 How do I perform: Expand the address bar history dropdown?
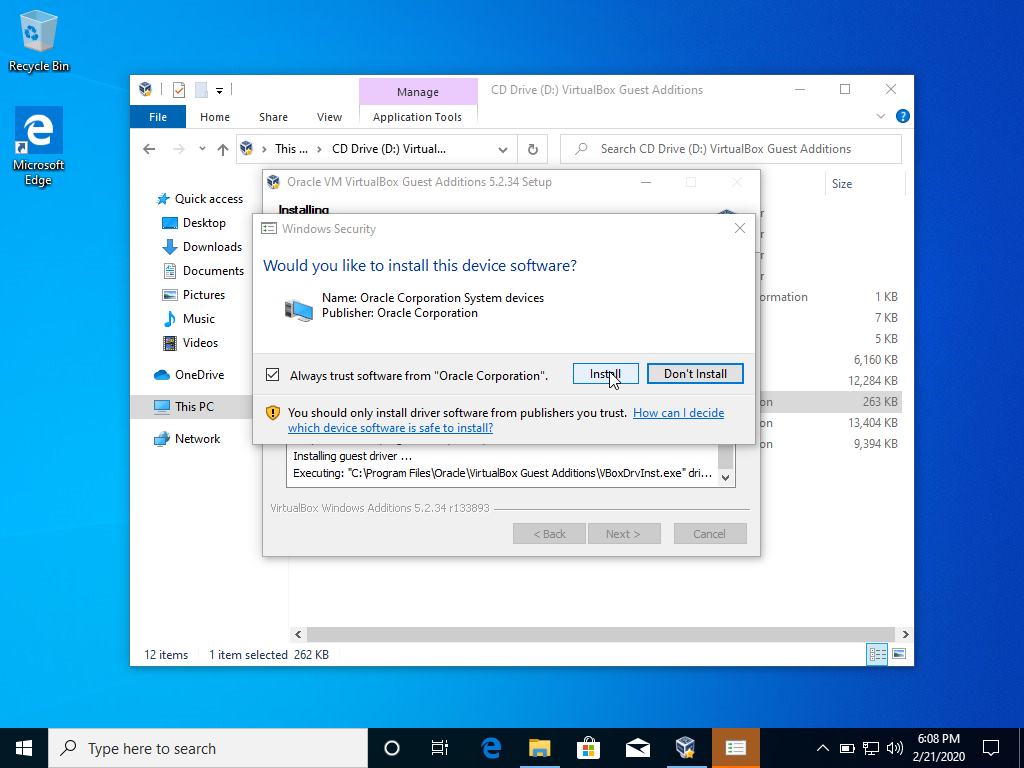(x=503, y=150)
